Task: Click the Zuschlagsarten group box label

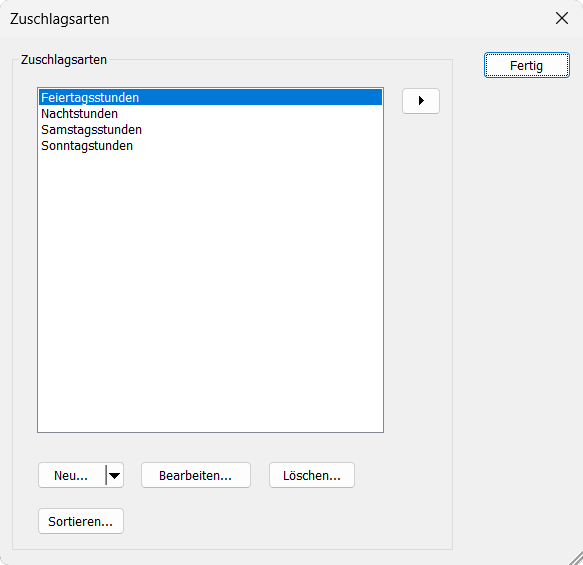Action: (x=64, y=59)
